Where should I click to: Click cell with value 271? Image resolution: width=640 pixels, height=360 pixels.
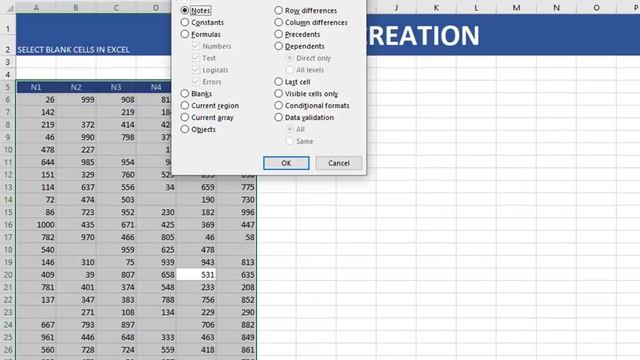tap(76, 312)
